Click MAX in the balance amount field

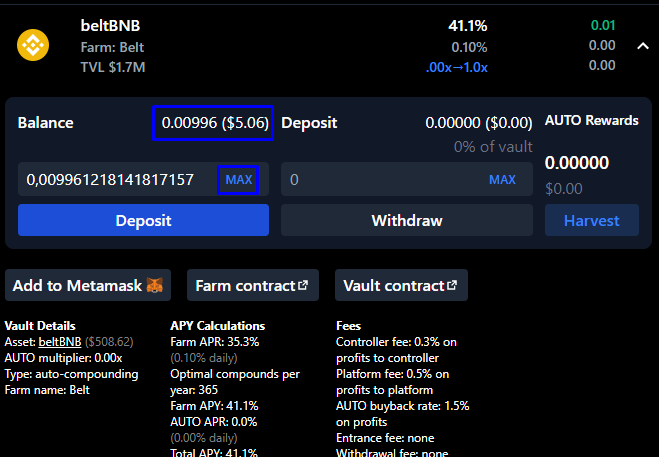point(239,180)
